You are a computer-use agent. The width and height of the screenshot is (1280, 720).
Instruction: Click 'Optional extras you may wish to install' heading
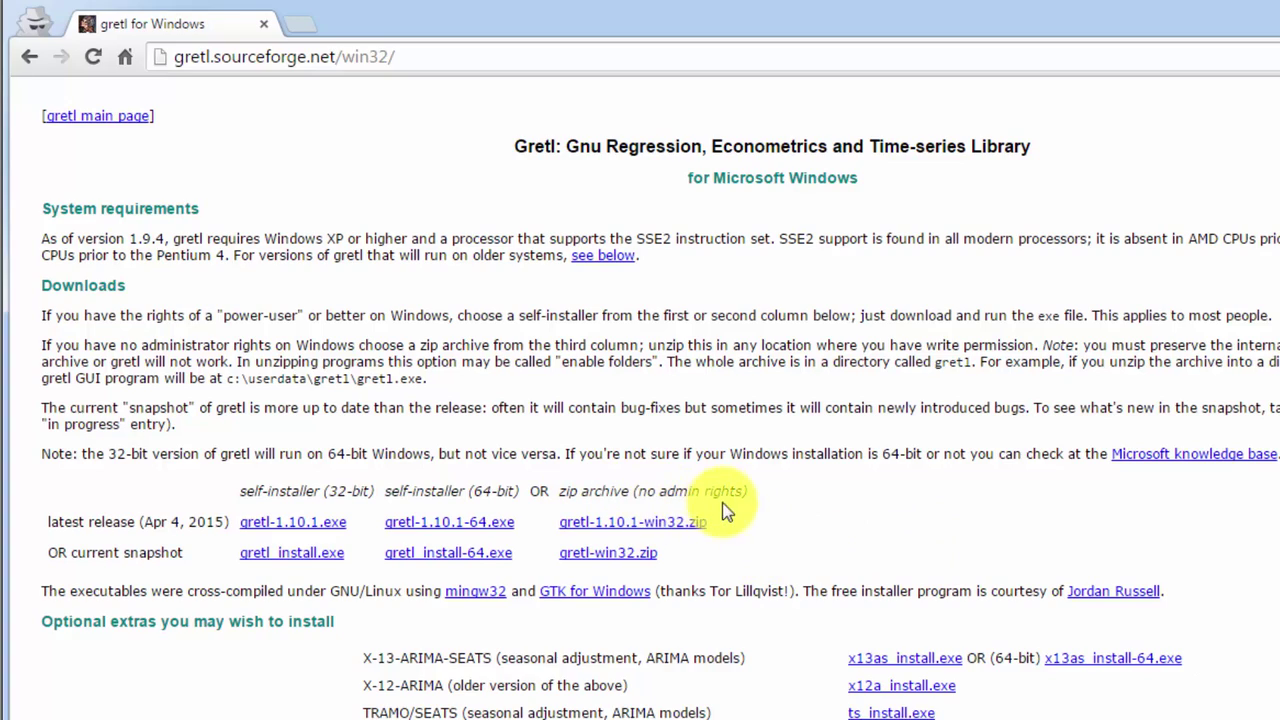pos(188,621)
